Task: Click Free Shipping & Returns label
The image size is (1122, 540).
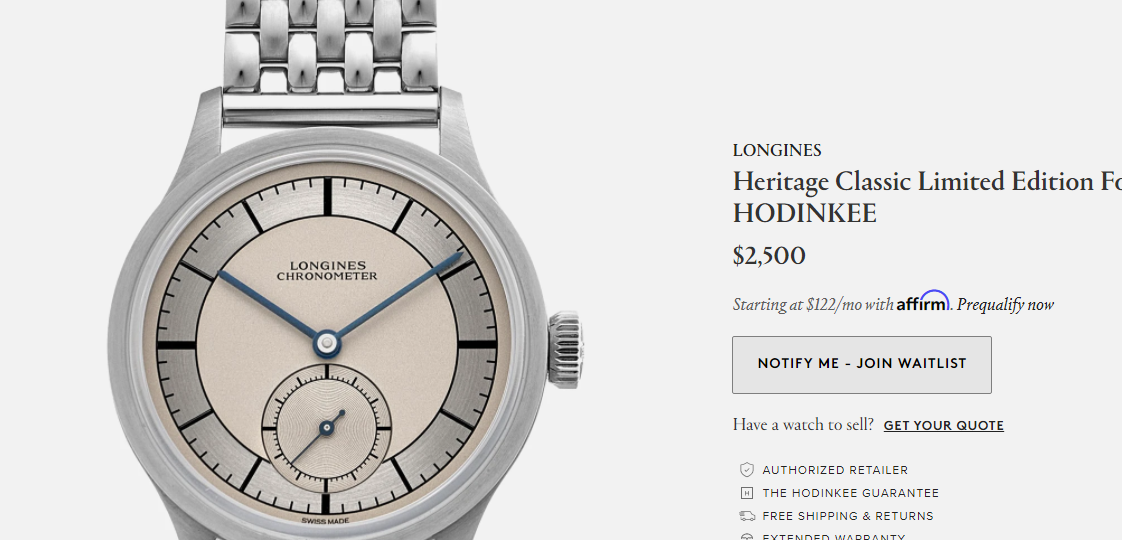Action: [848, 516]
